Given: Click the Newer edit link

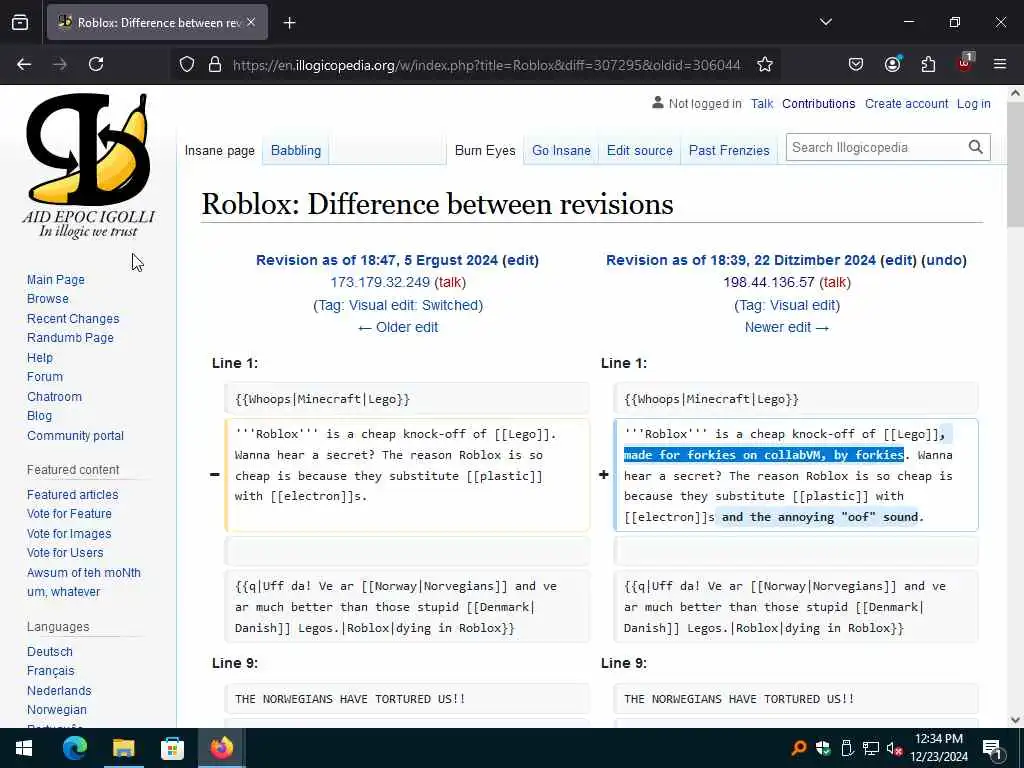Looking at the screenshot, I should click(x=786, y=327).
